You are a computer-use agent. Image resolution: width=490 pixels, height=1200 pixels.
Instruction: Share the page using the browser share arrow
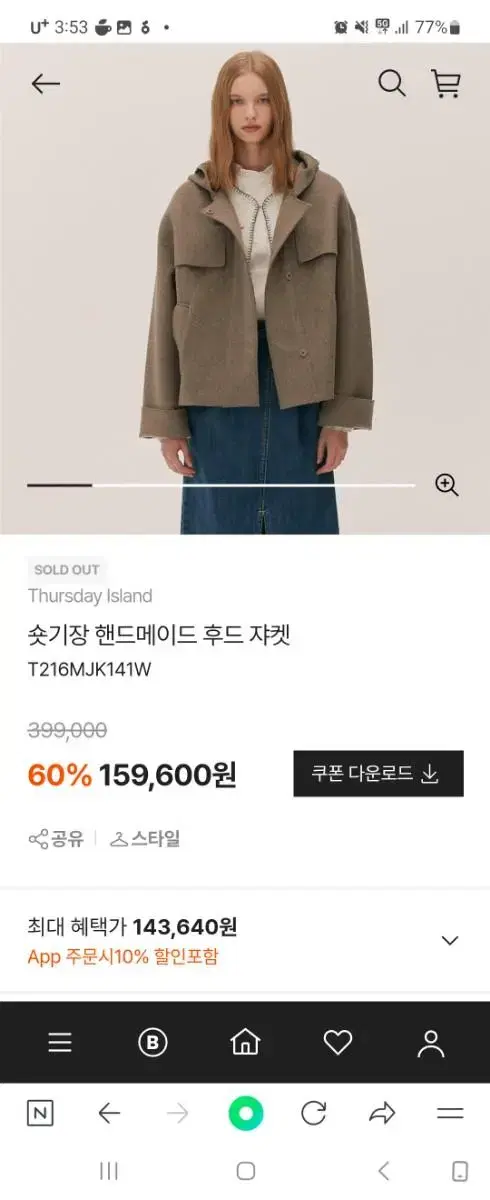pos(382,1113)
